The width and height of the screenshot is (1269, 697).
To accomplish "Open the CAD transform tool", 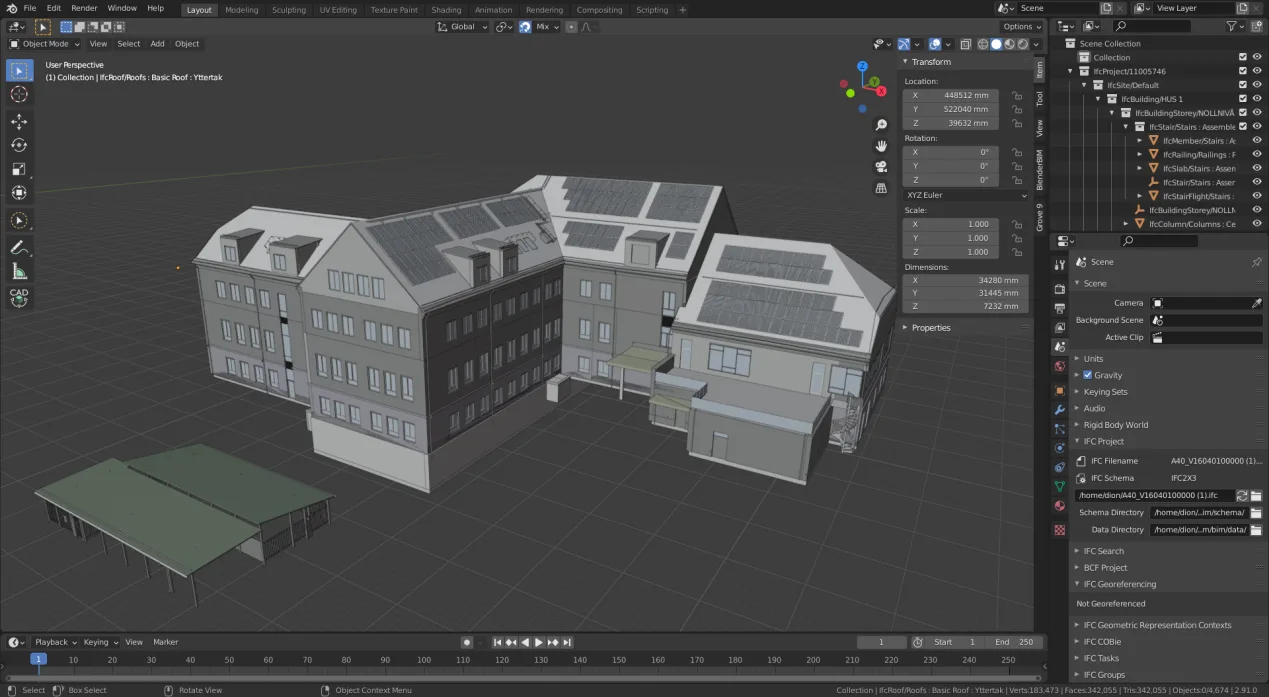I will 20,295.
